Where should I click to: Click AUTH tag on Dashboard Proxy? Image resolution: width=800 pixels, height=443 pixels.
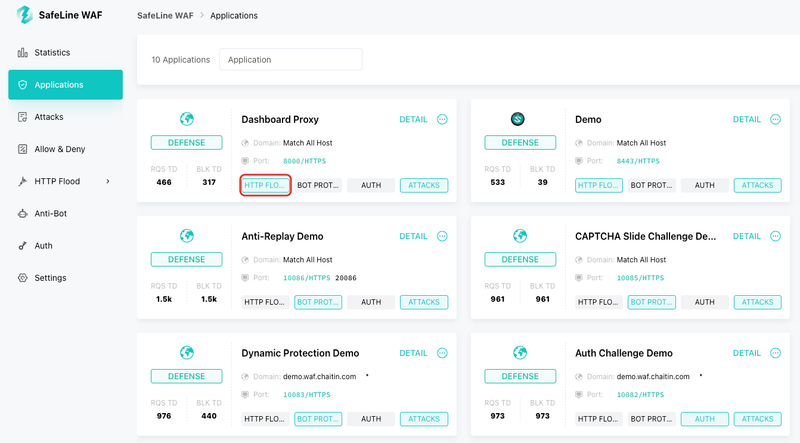click(x=371, y=185)
